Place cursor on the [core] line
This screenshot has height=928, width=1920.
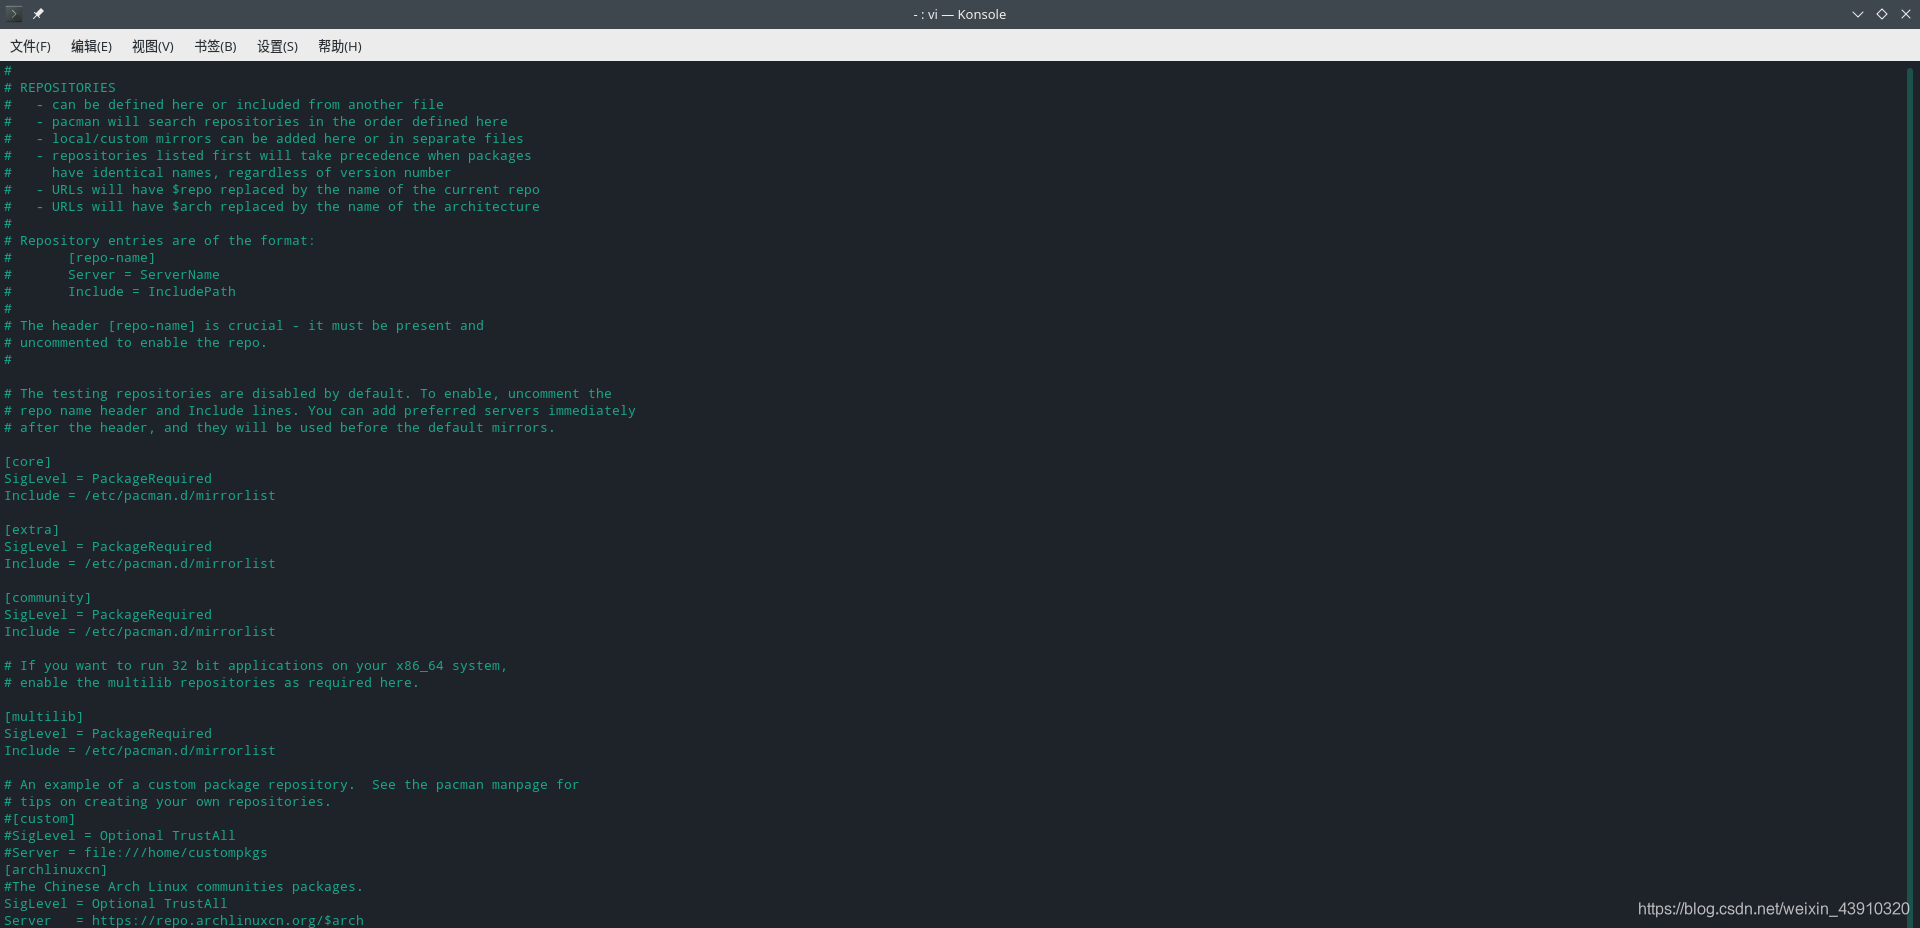pos(28,462)
